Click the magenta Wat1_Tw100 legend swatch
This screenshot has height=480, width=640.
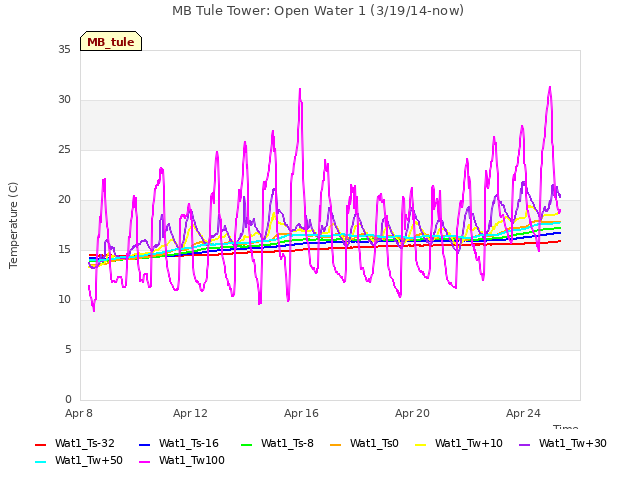pyautogui.click(x=144, y=462)
